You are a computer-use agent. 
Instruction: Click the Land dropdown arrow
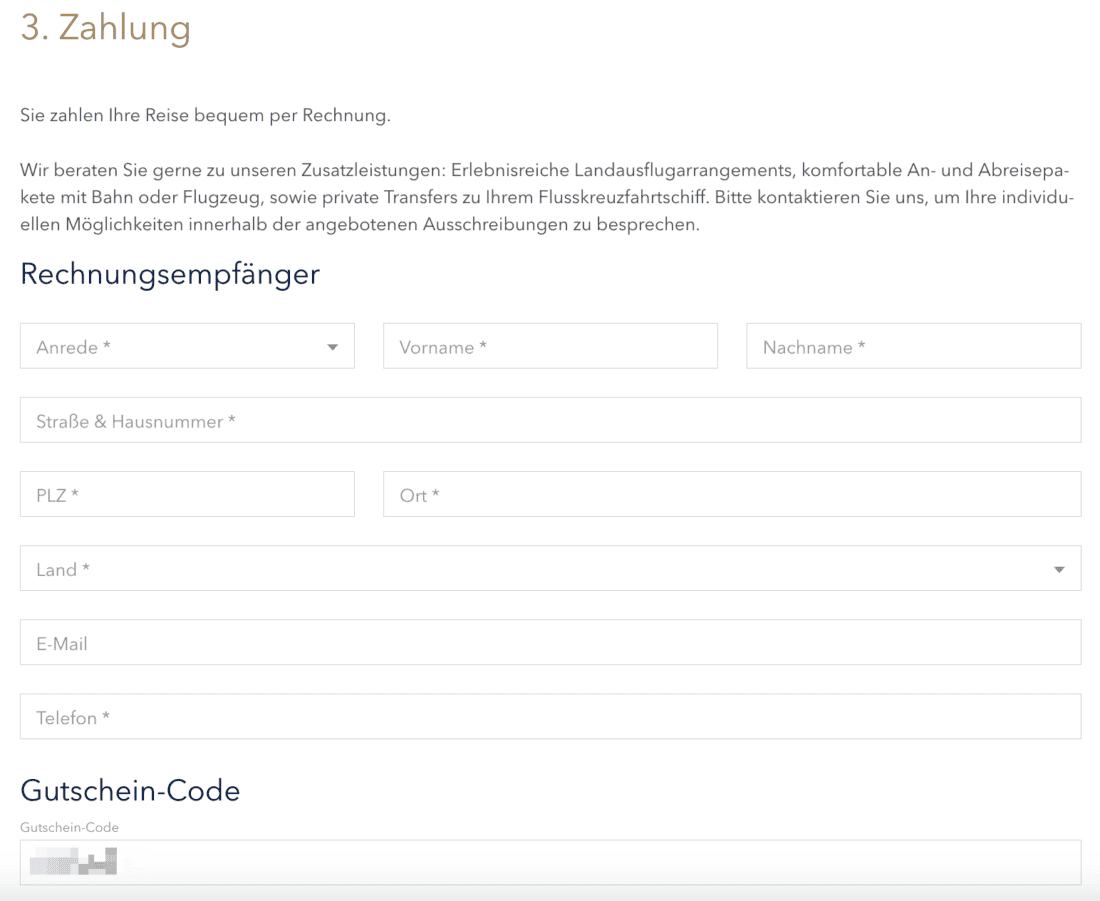pos(1059,570)
